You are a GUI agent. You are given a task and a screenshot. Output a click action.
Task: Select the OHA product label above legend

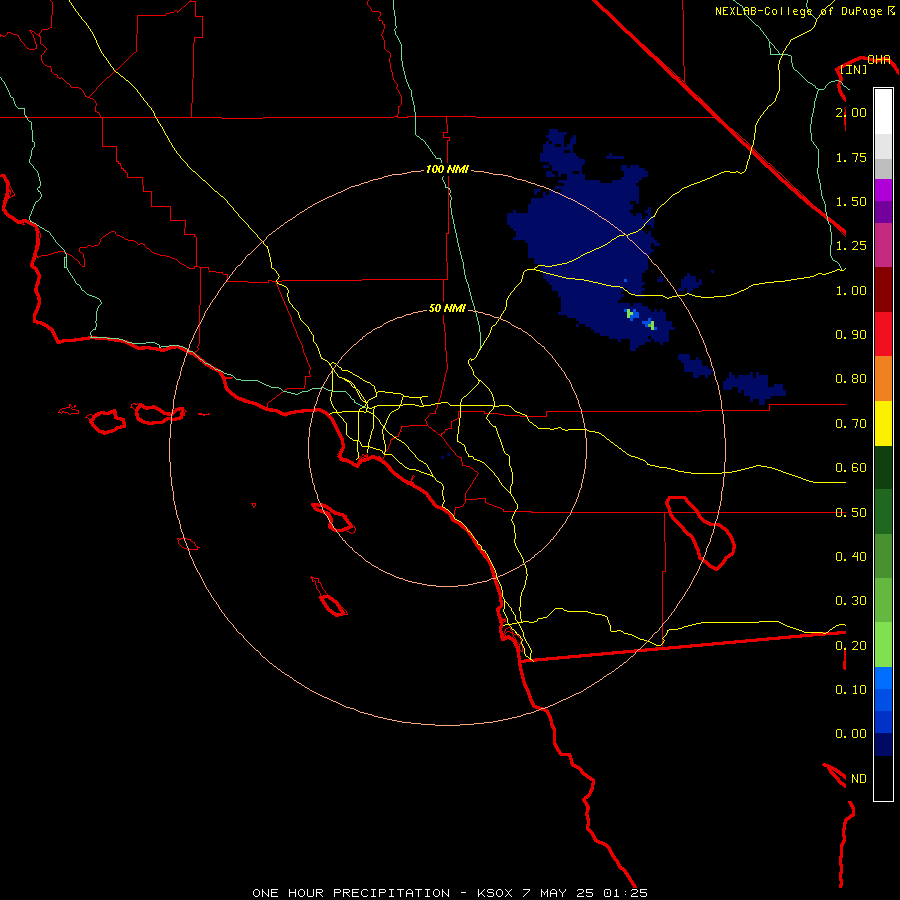coord(878,60)
